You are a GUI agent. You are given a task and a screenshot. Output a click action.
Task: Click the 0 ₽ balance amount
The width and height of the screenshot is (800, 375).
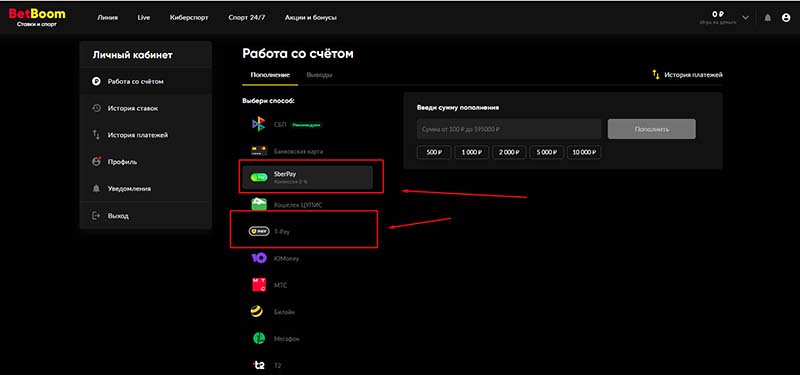(718, 14)
